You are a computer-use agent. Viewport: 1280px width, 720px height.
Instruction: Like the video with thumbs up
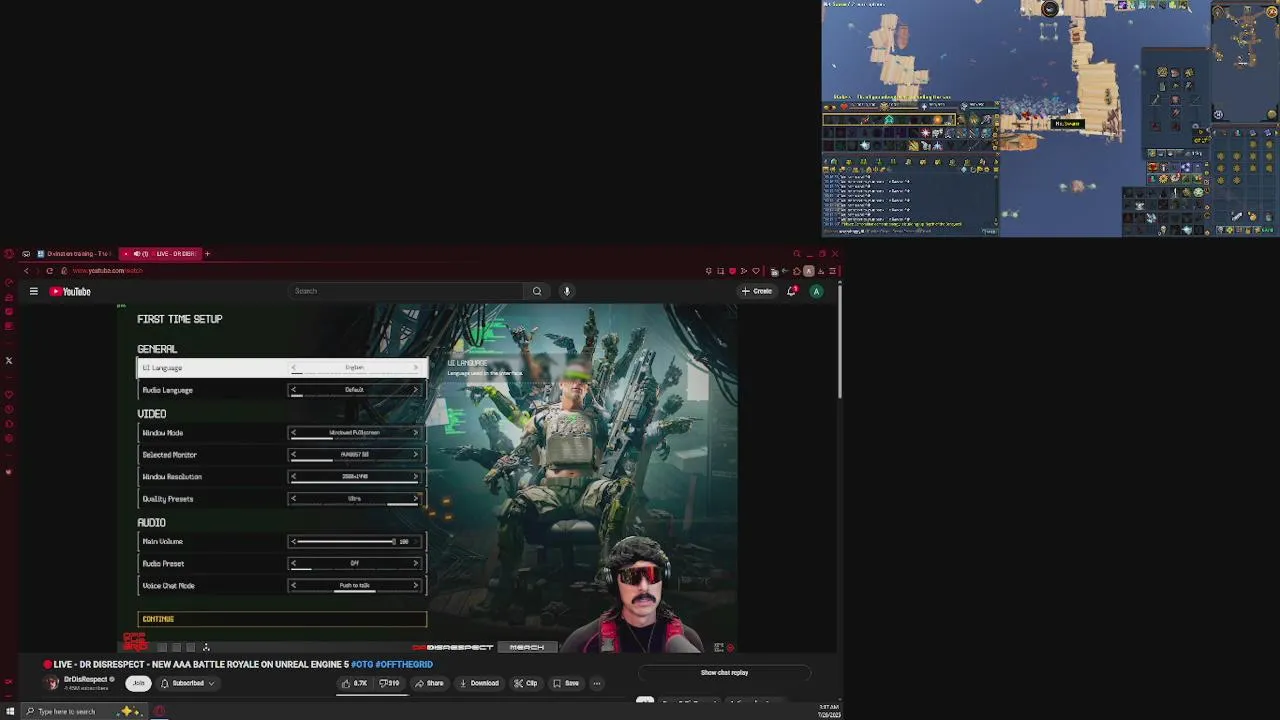(354, 683)
